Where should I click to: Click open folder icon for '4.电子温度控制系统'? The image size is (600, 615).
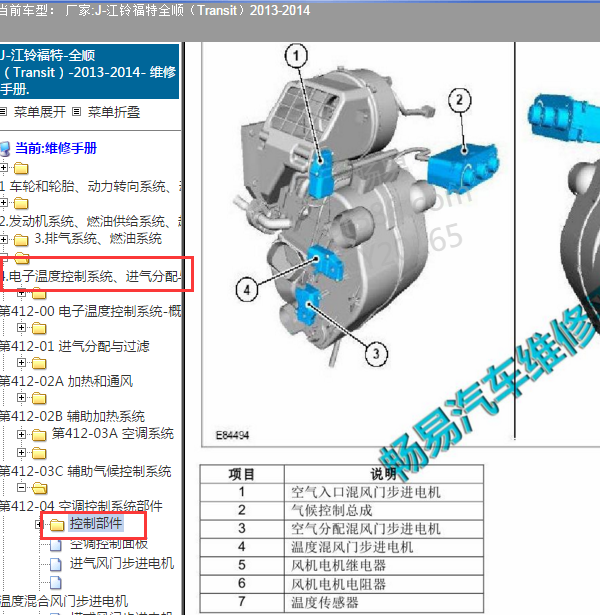click(22, 258)
